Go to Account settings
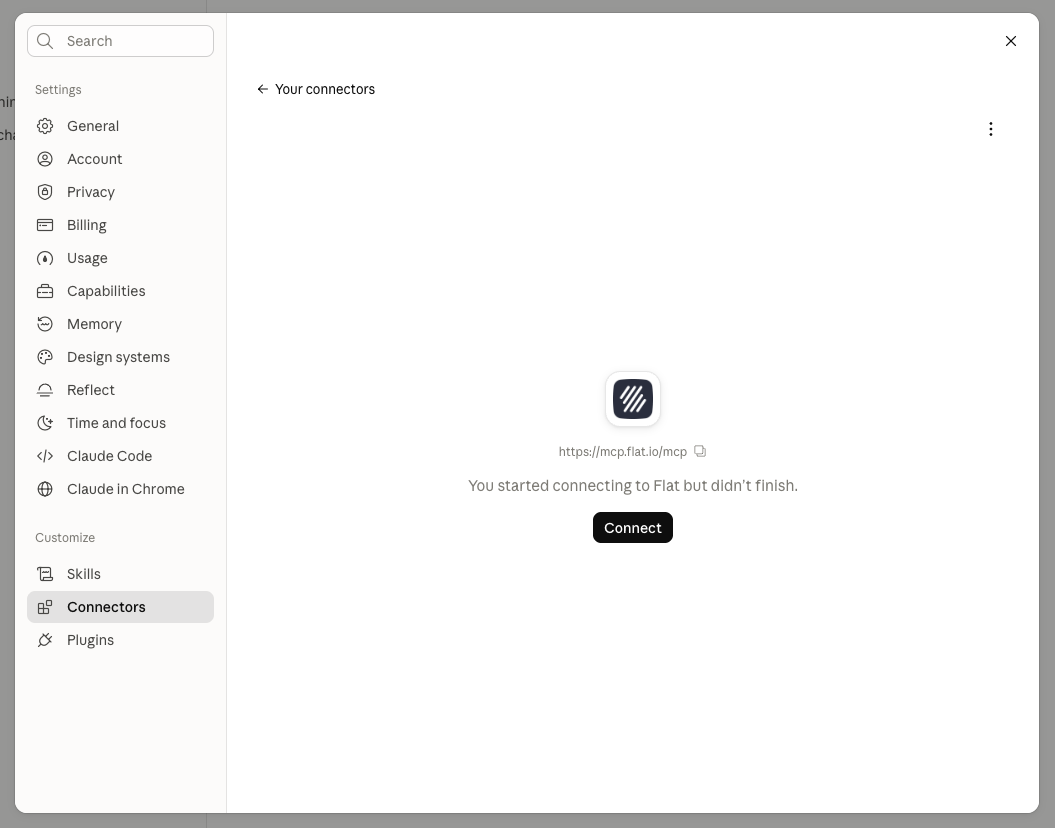 (120, 159)
